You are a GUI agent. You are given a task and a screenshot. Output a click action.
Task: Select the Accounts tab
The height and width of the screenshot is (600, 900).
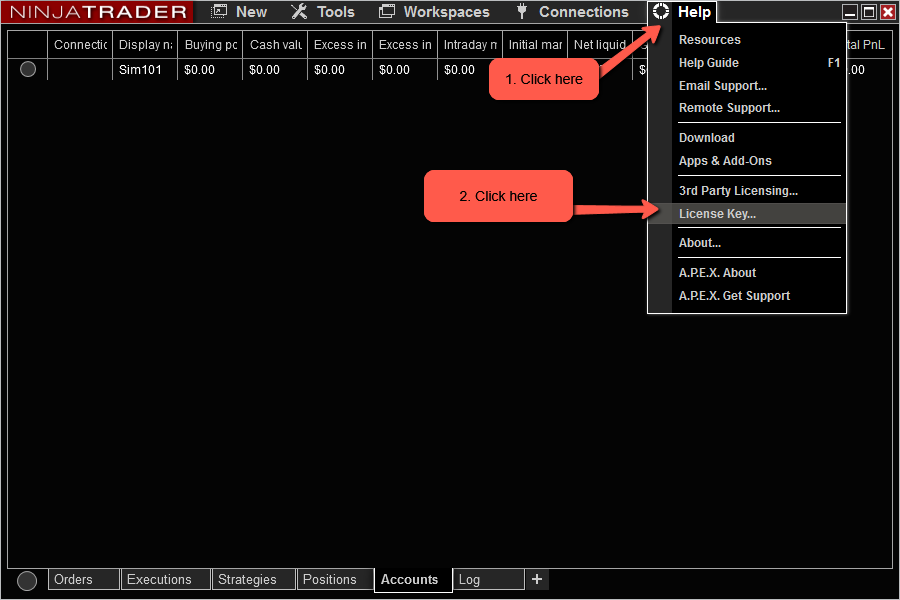[413, 580]
